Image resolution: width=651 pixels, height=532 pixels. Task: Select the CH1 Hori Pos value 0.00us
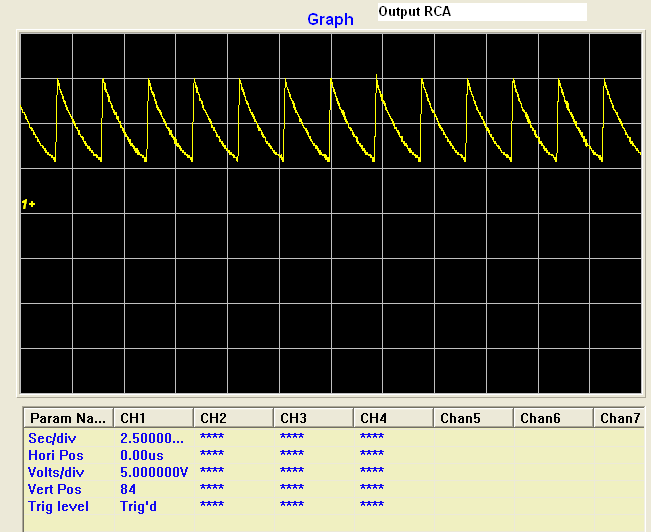(x=142, y=455)
